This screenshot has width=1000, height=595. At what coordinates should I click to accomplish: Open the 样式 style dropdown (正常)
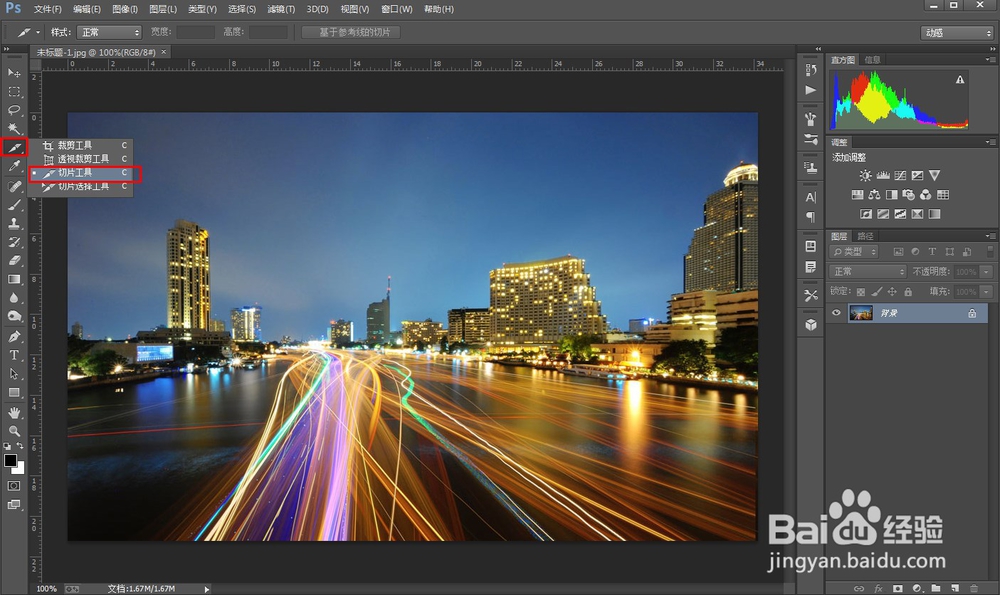[108, 33]
